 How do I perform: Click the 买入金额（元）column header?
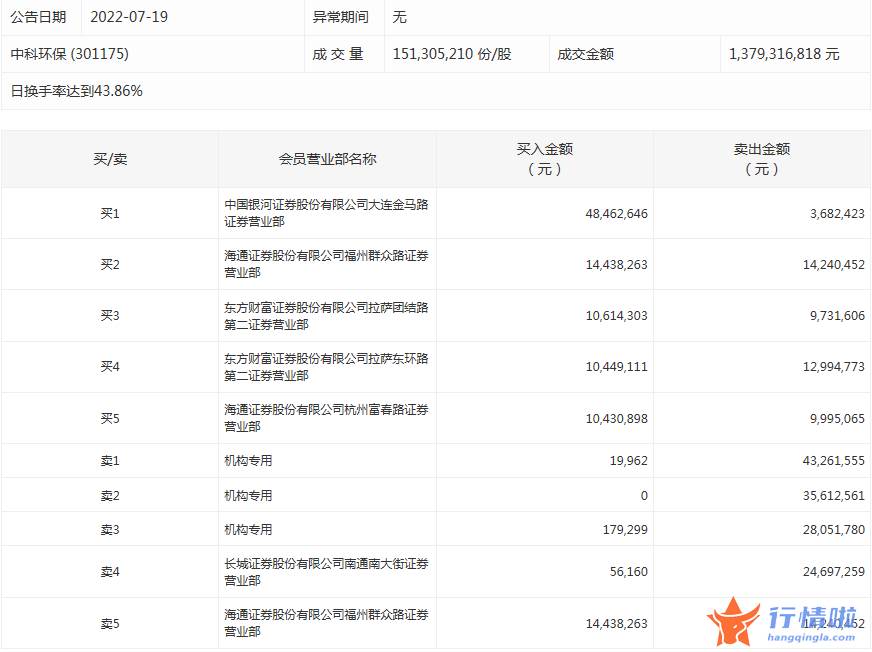click(544, 159)
